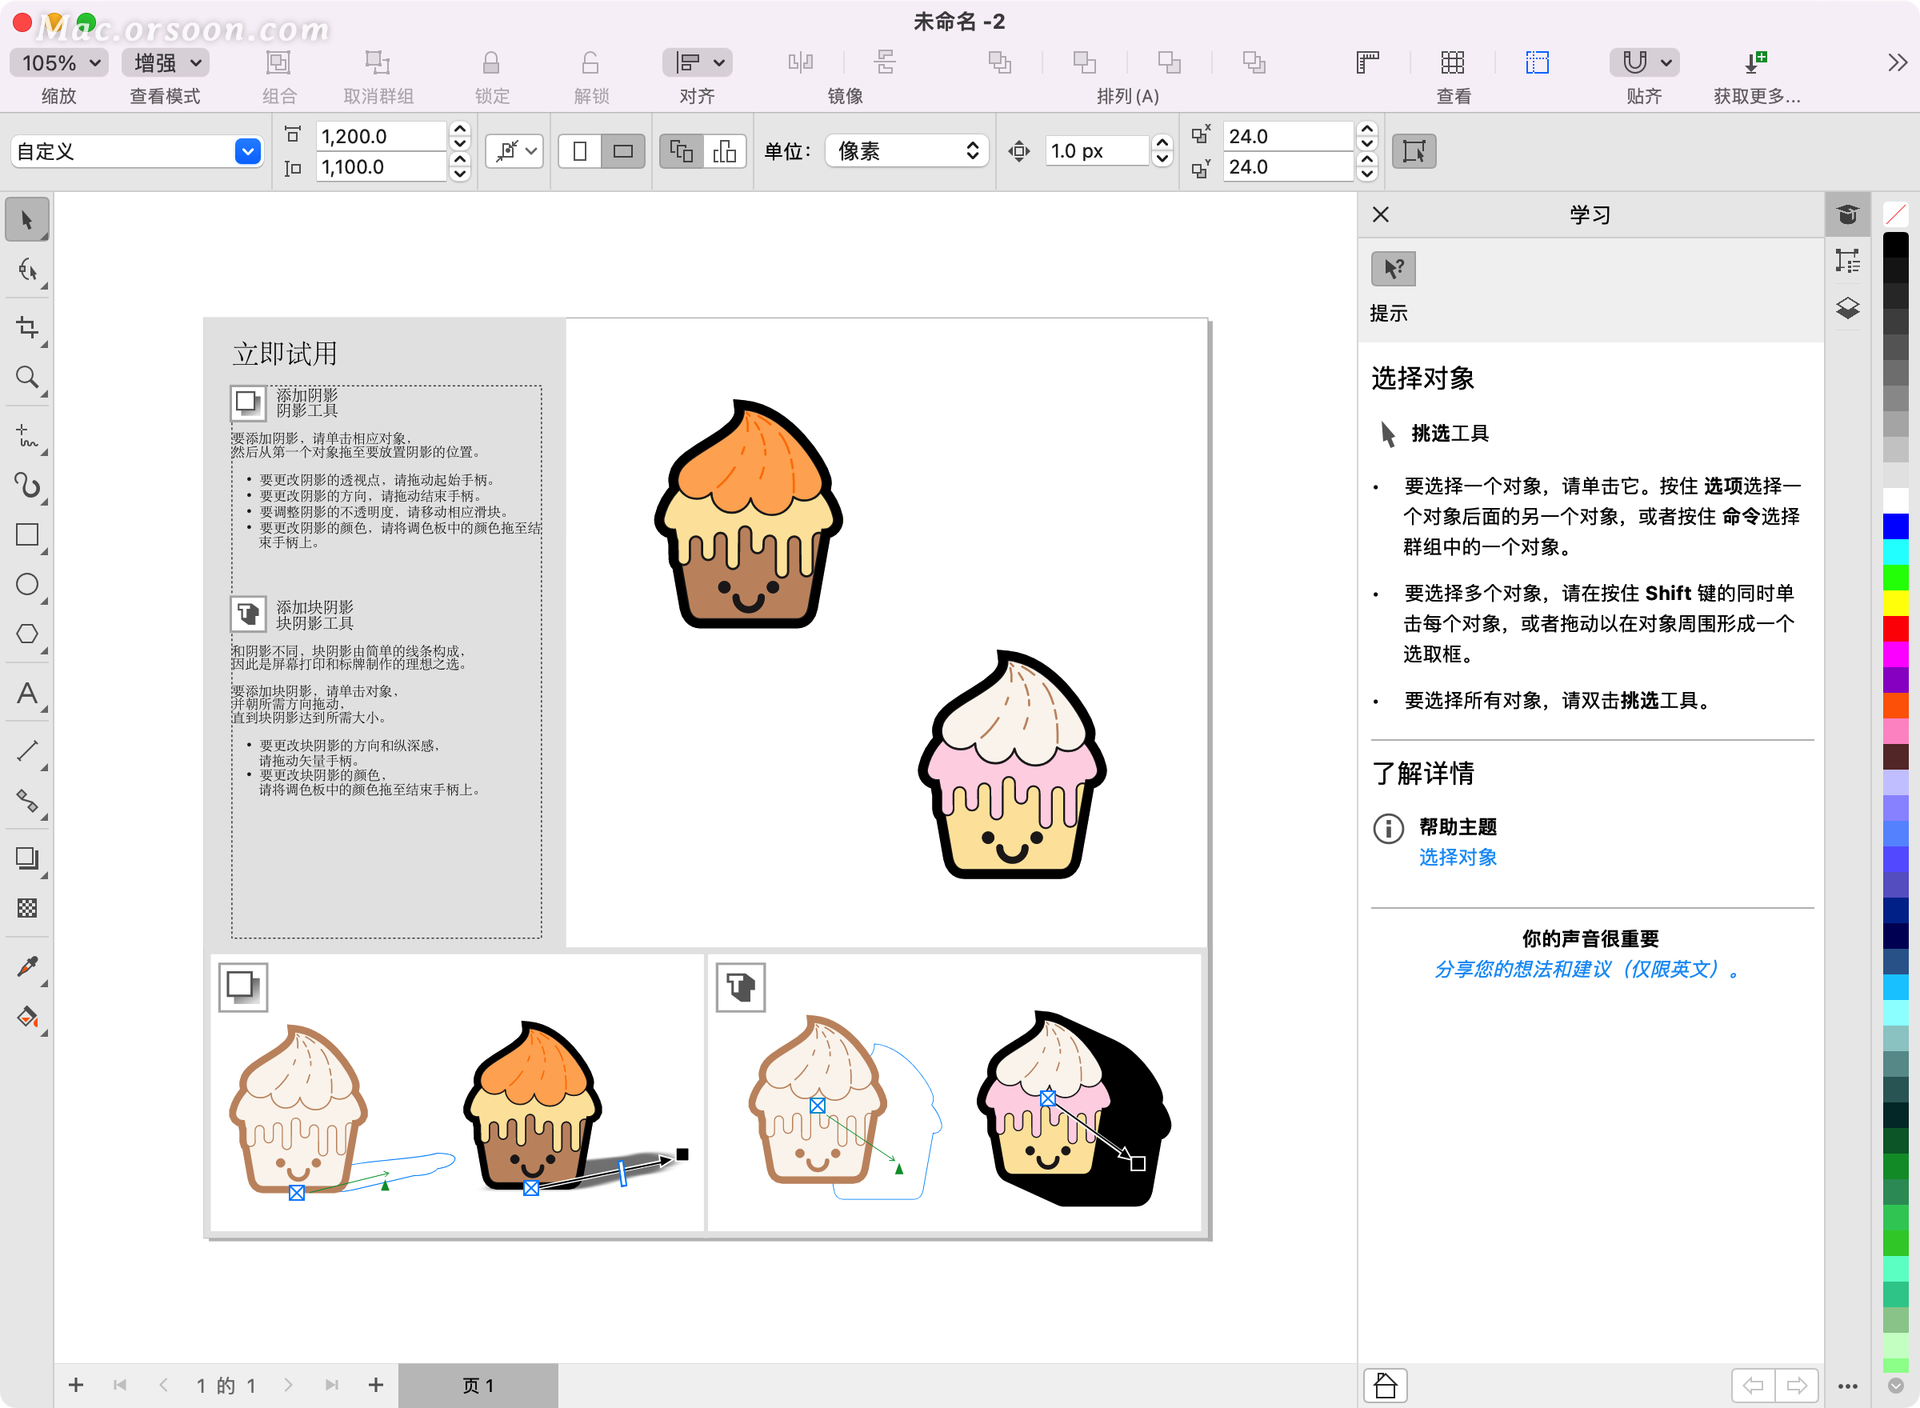Switch to the 页 1 page tab
The height and width of the screenshot is (1408, 1920).
478,1385
